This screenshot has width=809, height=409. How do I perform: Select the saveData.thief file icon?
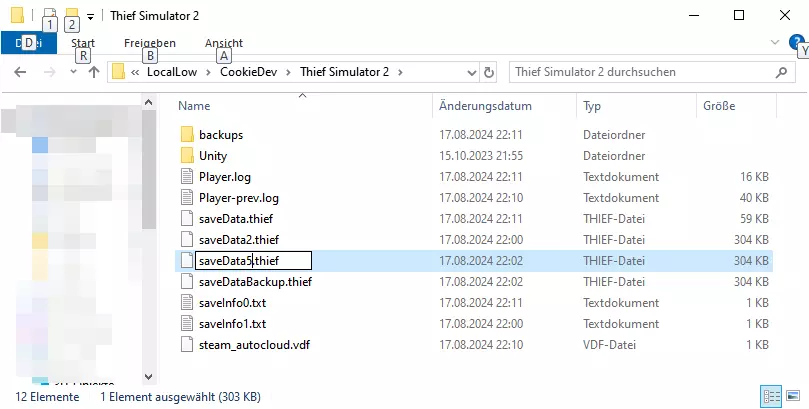point(187,219)
